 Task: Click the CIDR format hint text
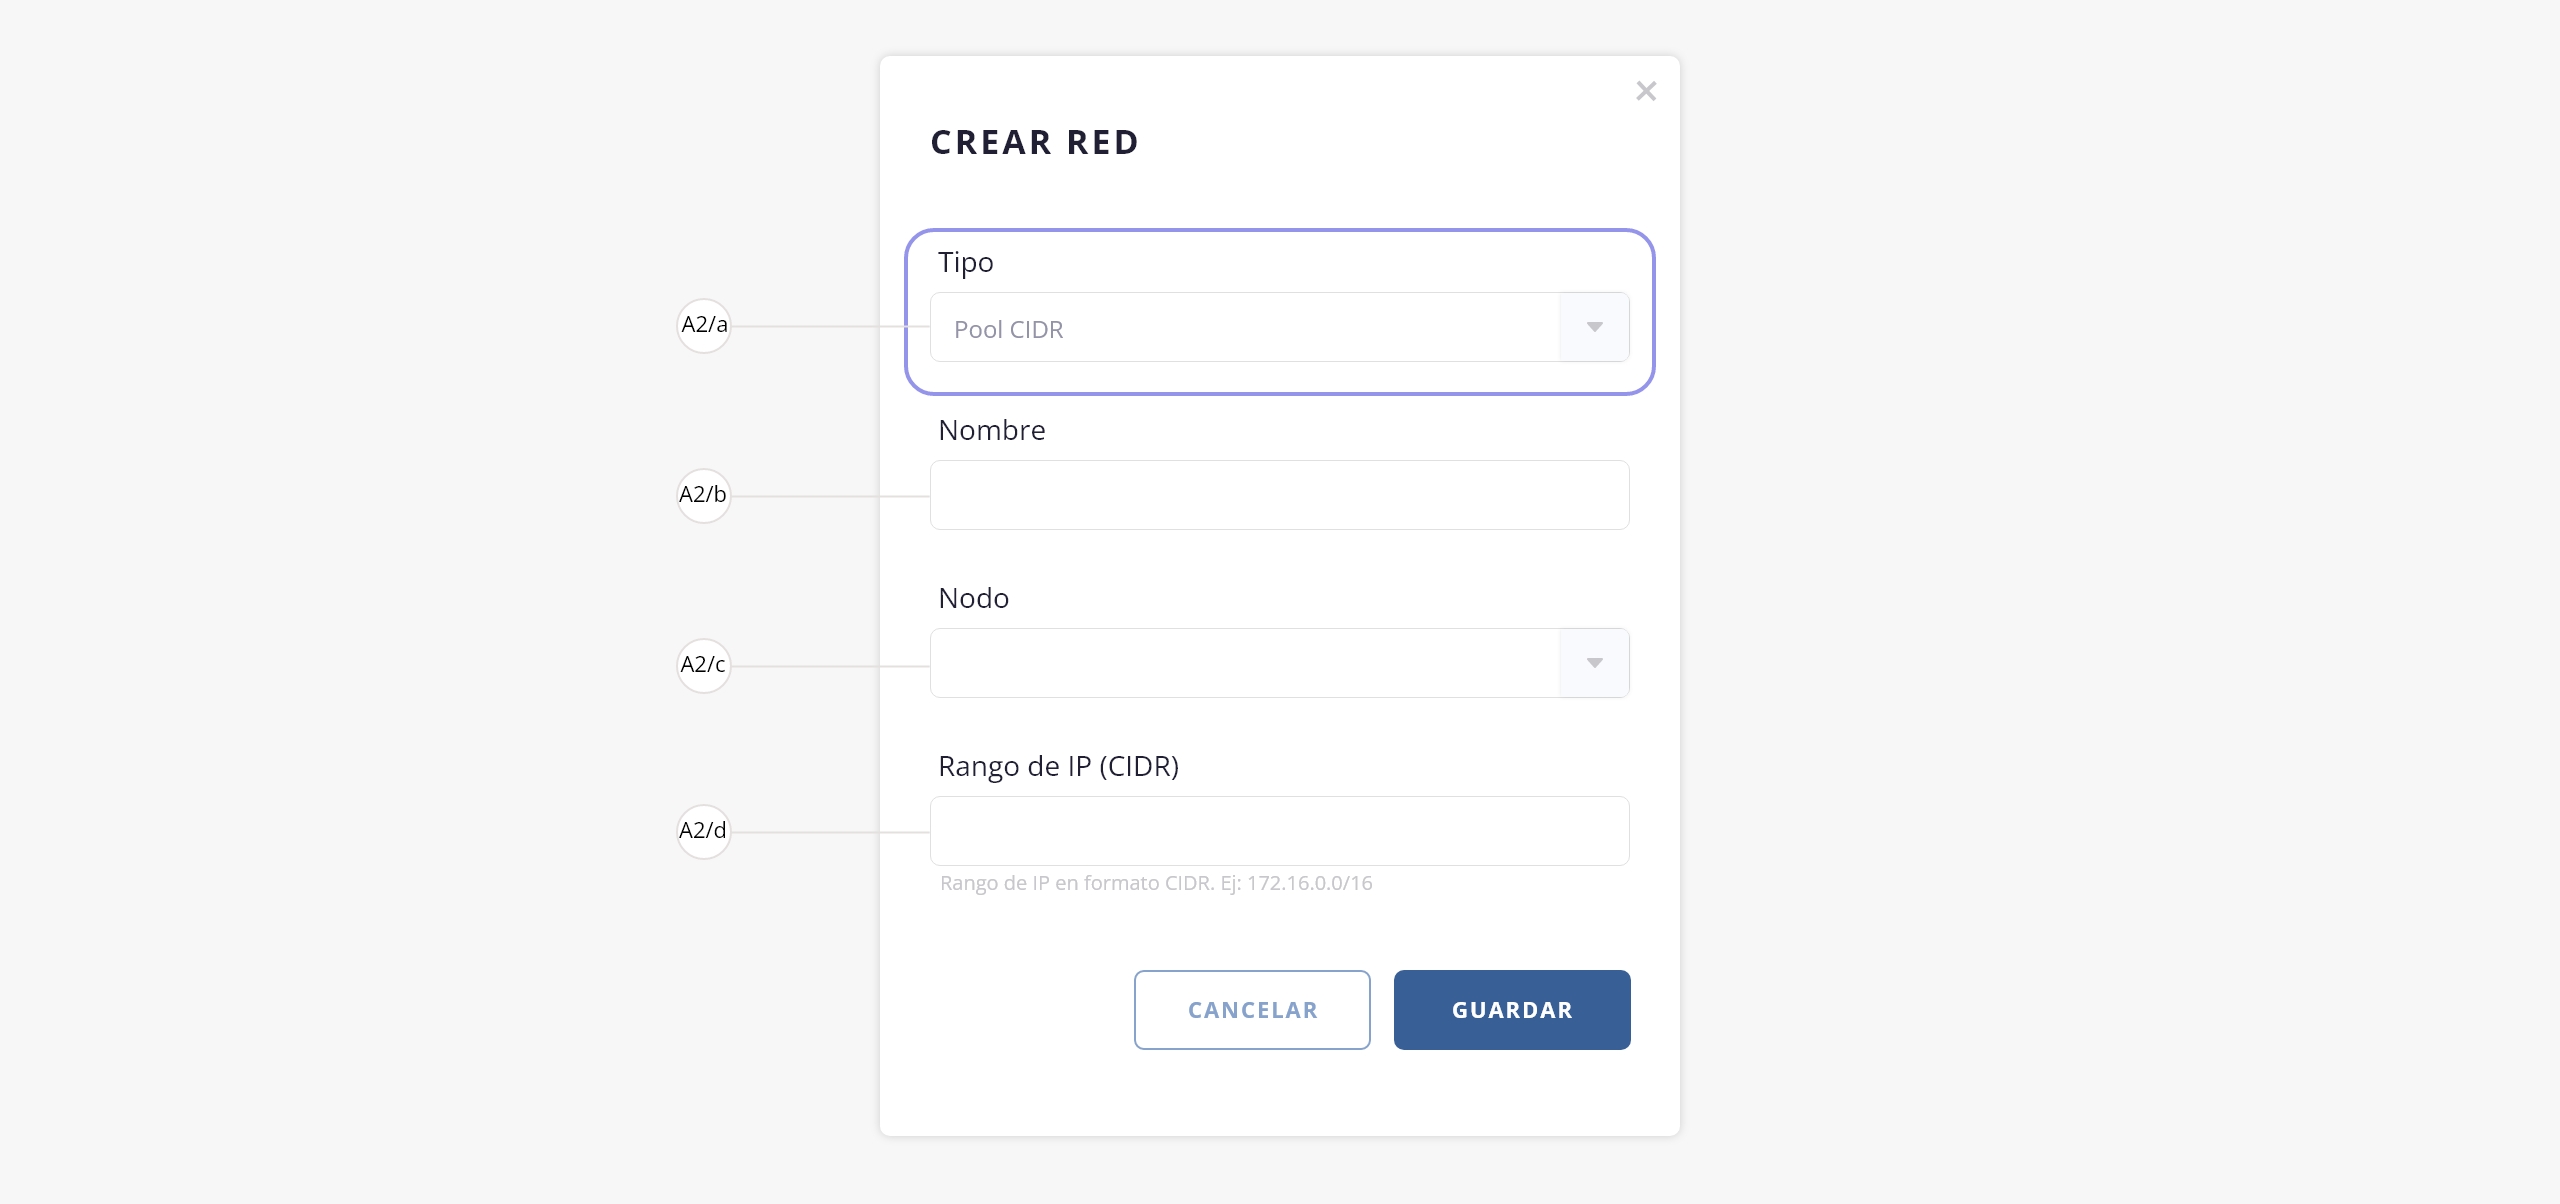point(1155,883)
